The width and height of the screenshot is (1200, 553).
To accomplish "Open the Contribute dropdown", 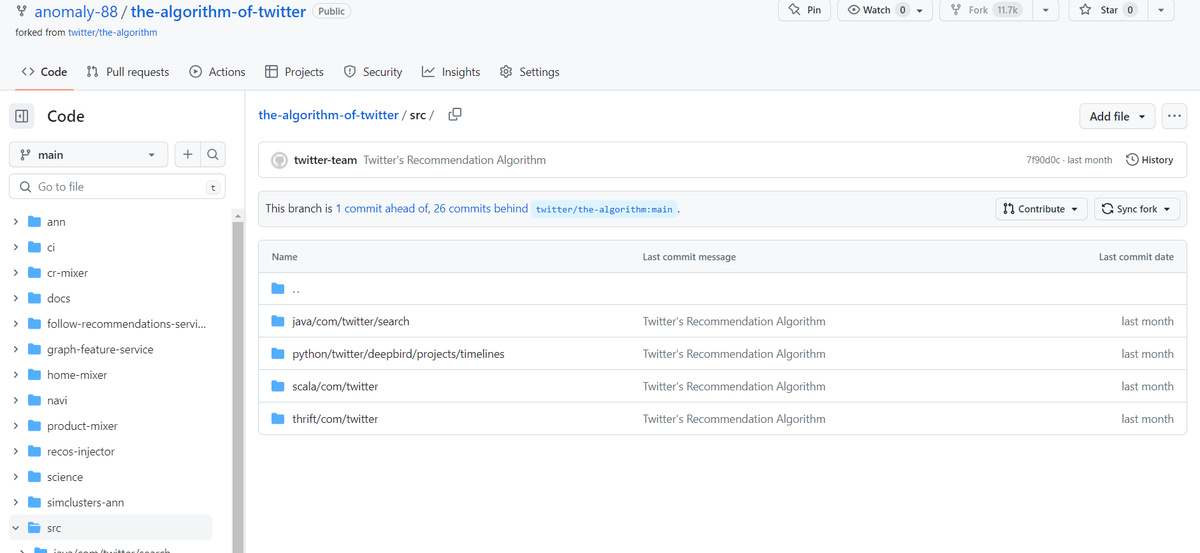I will (1041, 209).
